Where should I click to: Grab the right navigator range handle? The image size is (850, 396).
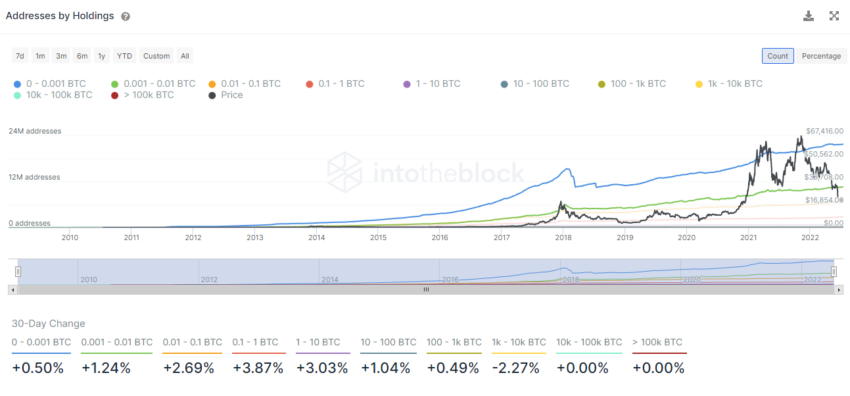(835, 271)
